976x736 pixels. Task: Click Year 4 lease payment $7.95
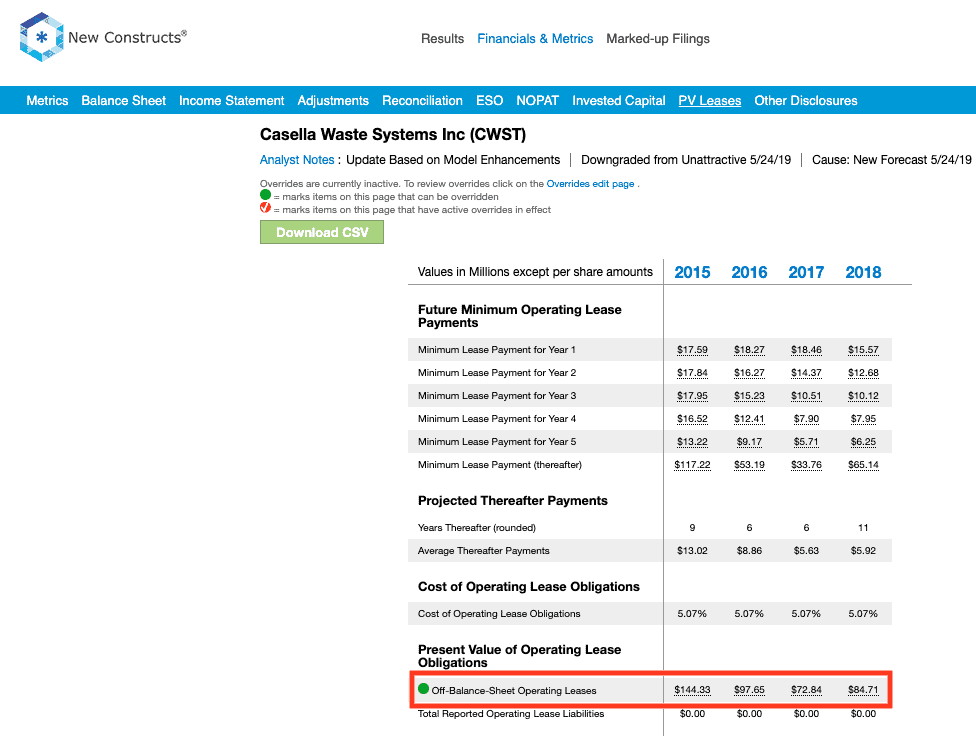tap(863, 419)
